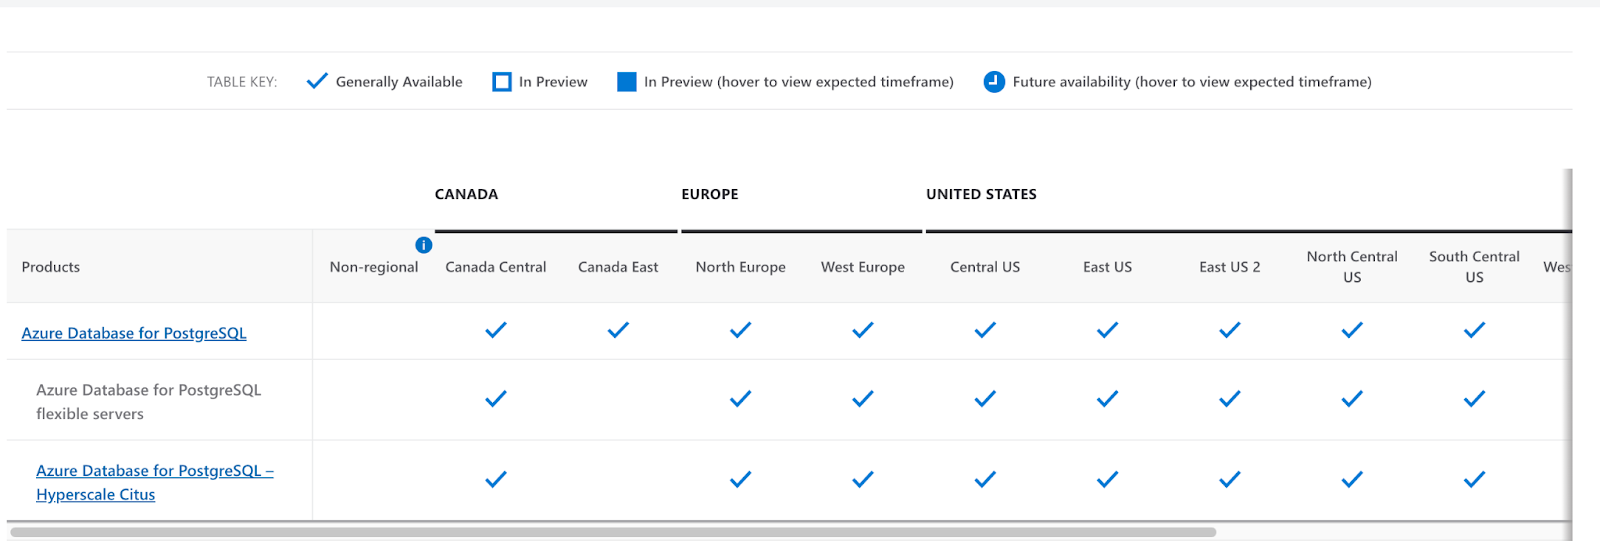The image size is (1600, 555).
Task: Click the CANADA region group header
Action: point(466,194)
